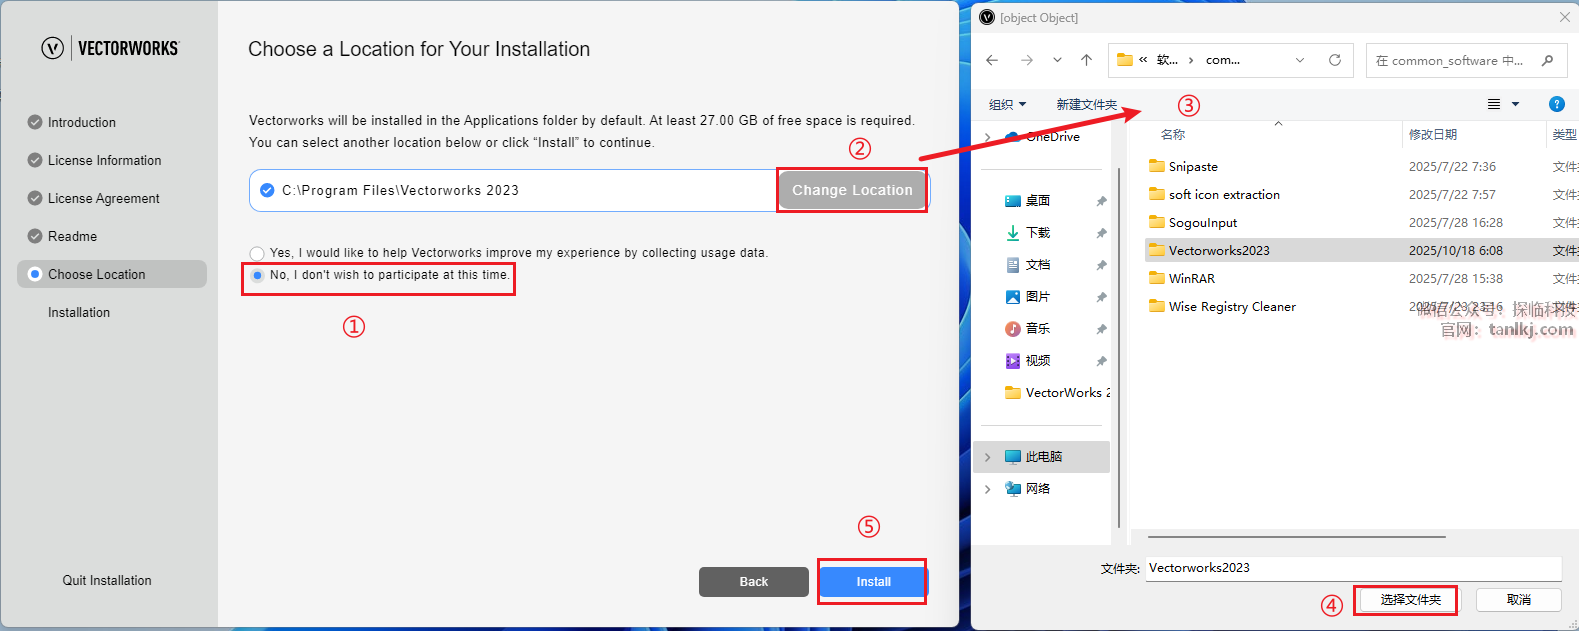Select the Choose Location step
Image resolution: width=1579 pixels, height=631 pixels.
coord(112,274)
